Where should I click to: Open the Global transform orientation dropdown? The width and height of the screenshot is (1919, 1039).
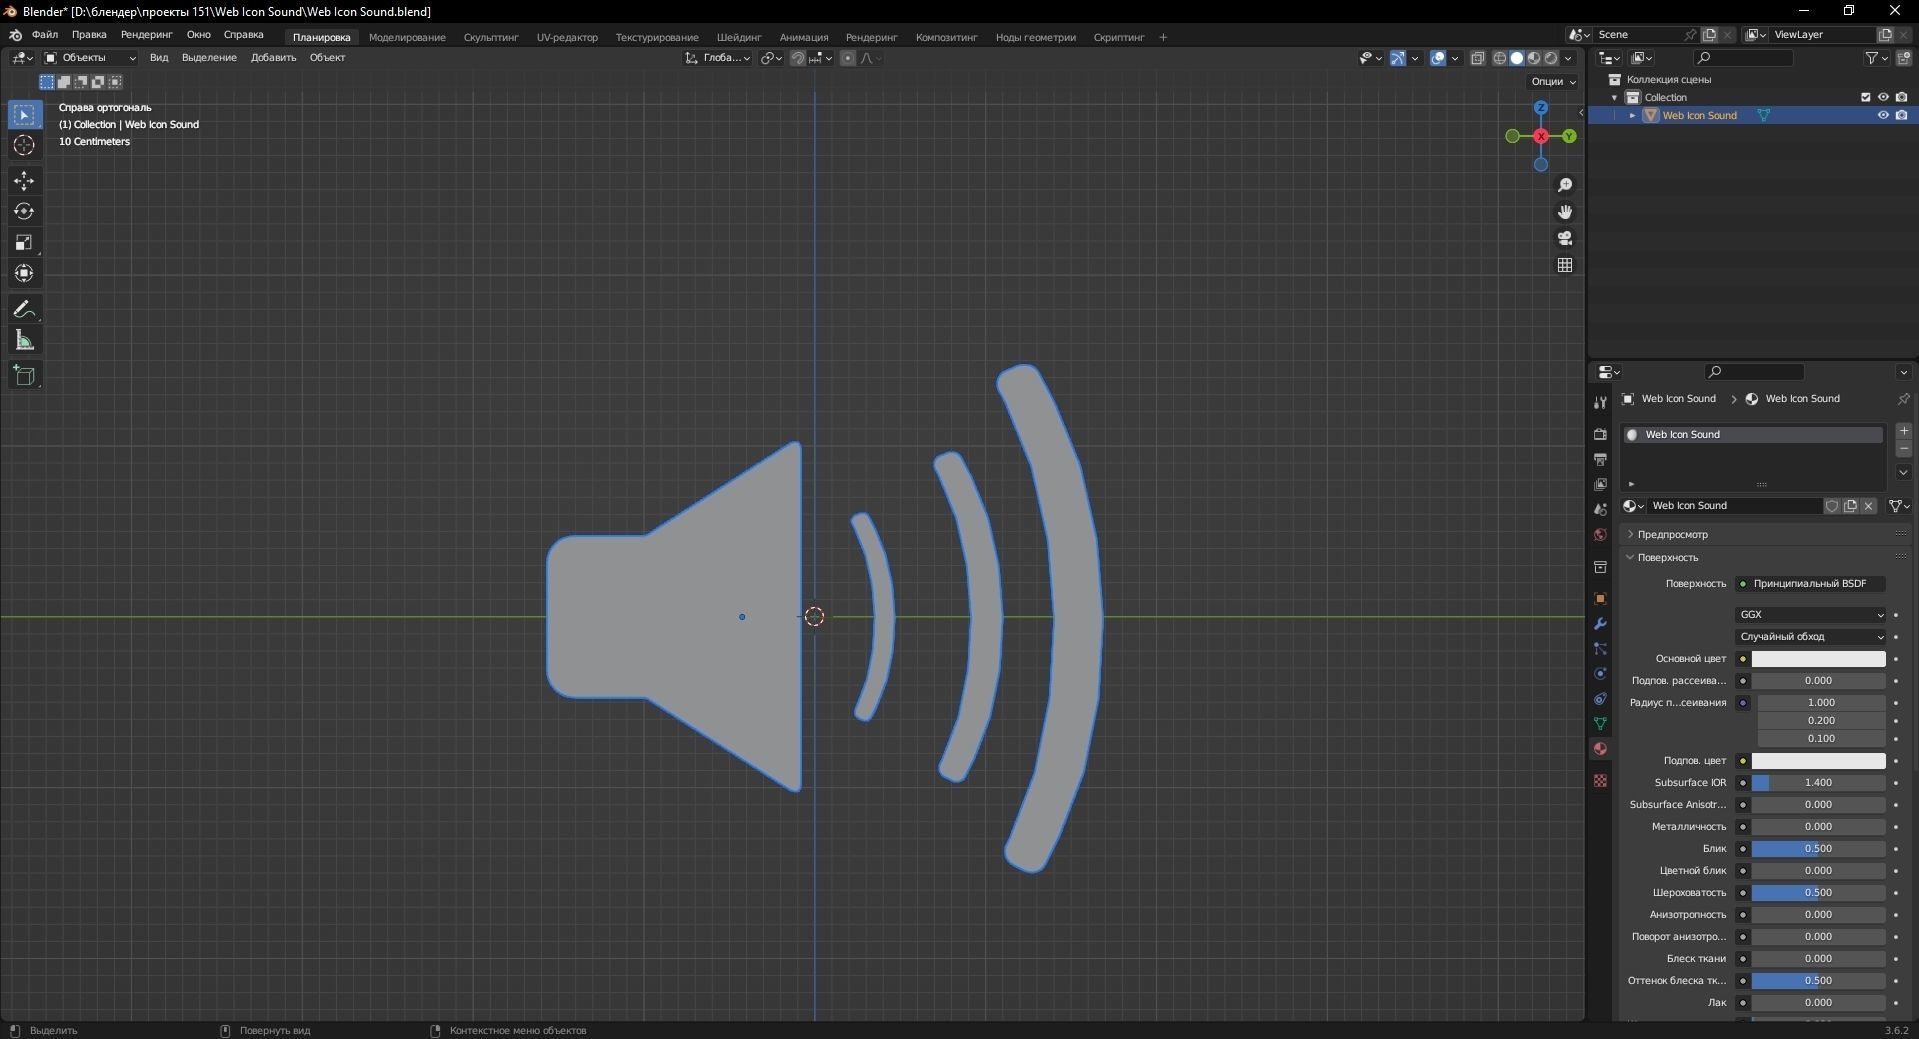[x=718, y=58]
